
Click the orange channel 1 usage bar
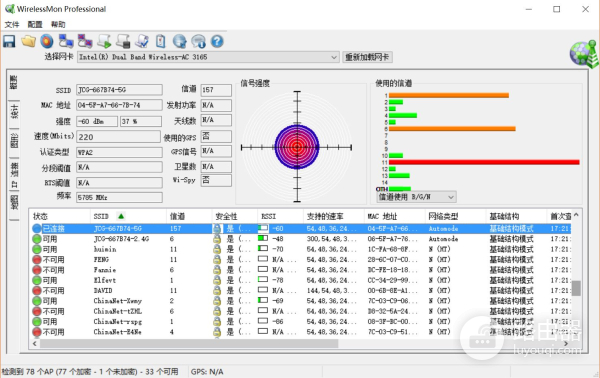449,95
